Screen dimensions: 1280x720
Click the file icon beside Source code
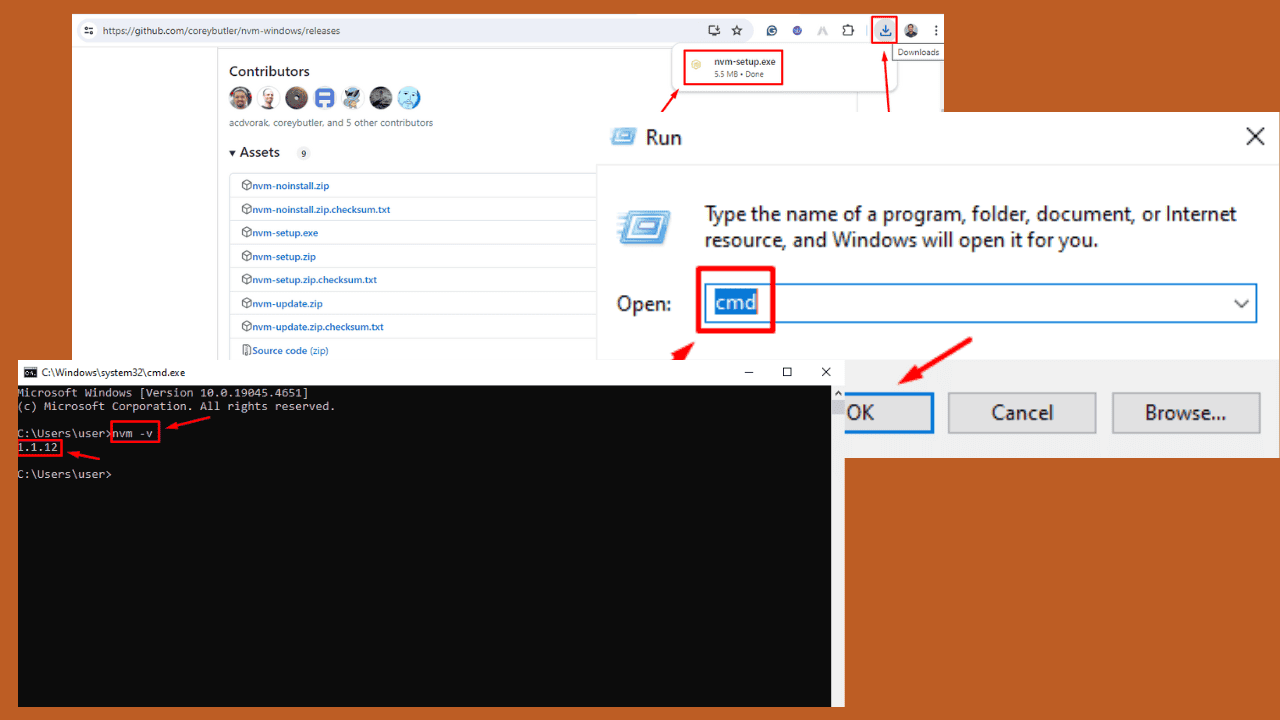tap(246, 350)
